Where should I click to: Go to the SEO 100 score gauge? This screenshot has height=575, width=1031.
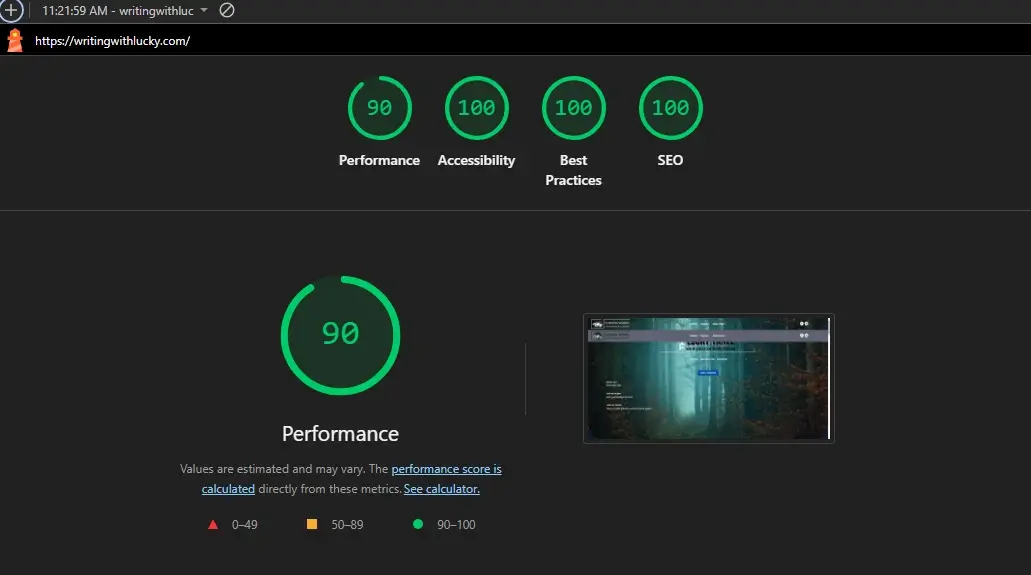[x=670, y=108]
